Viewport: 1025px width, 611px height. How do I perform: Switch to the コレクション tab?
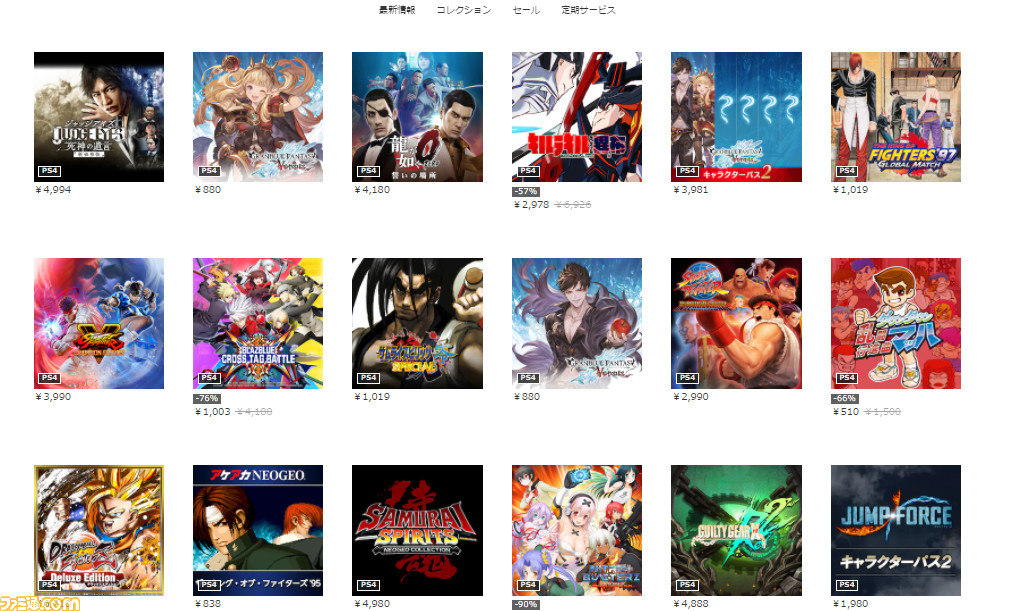tap(463, 10)
